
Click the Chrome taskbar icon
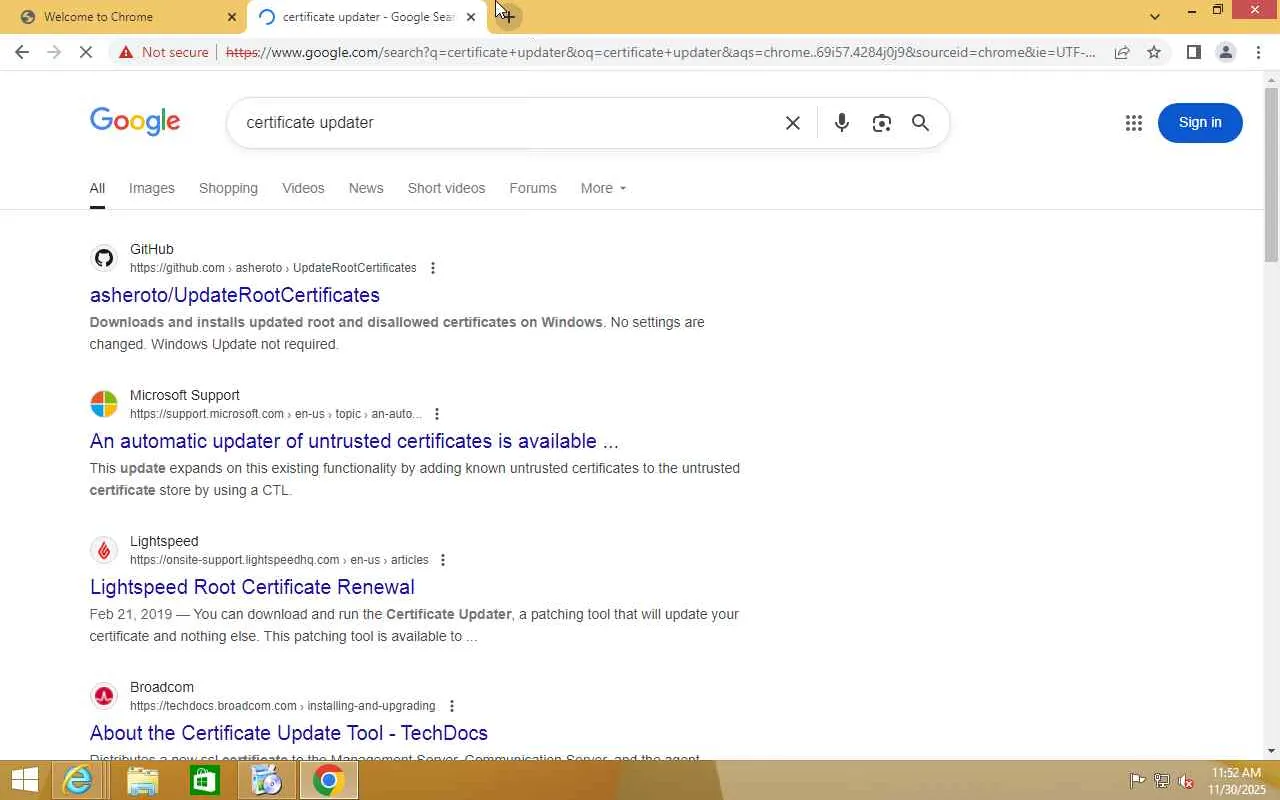(x=328, y=780)
